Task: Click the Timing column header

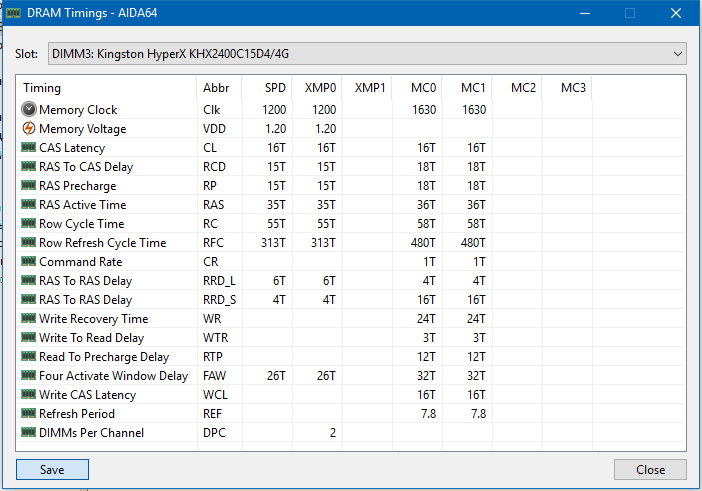Action: 42,87
